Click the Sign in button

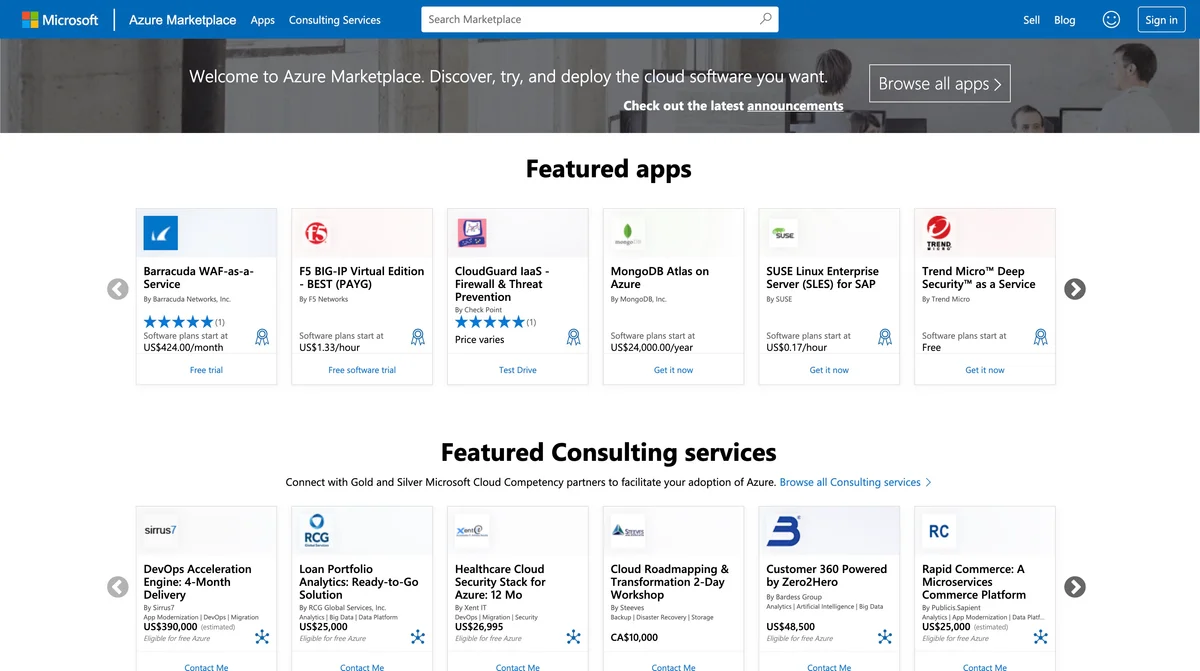coord(1160,19)
